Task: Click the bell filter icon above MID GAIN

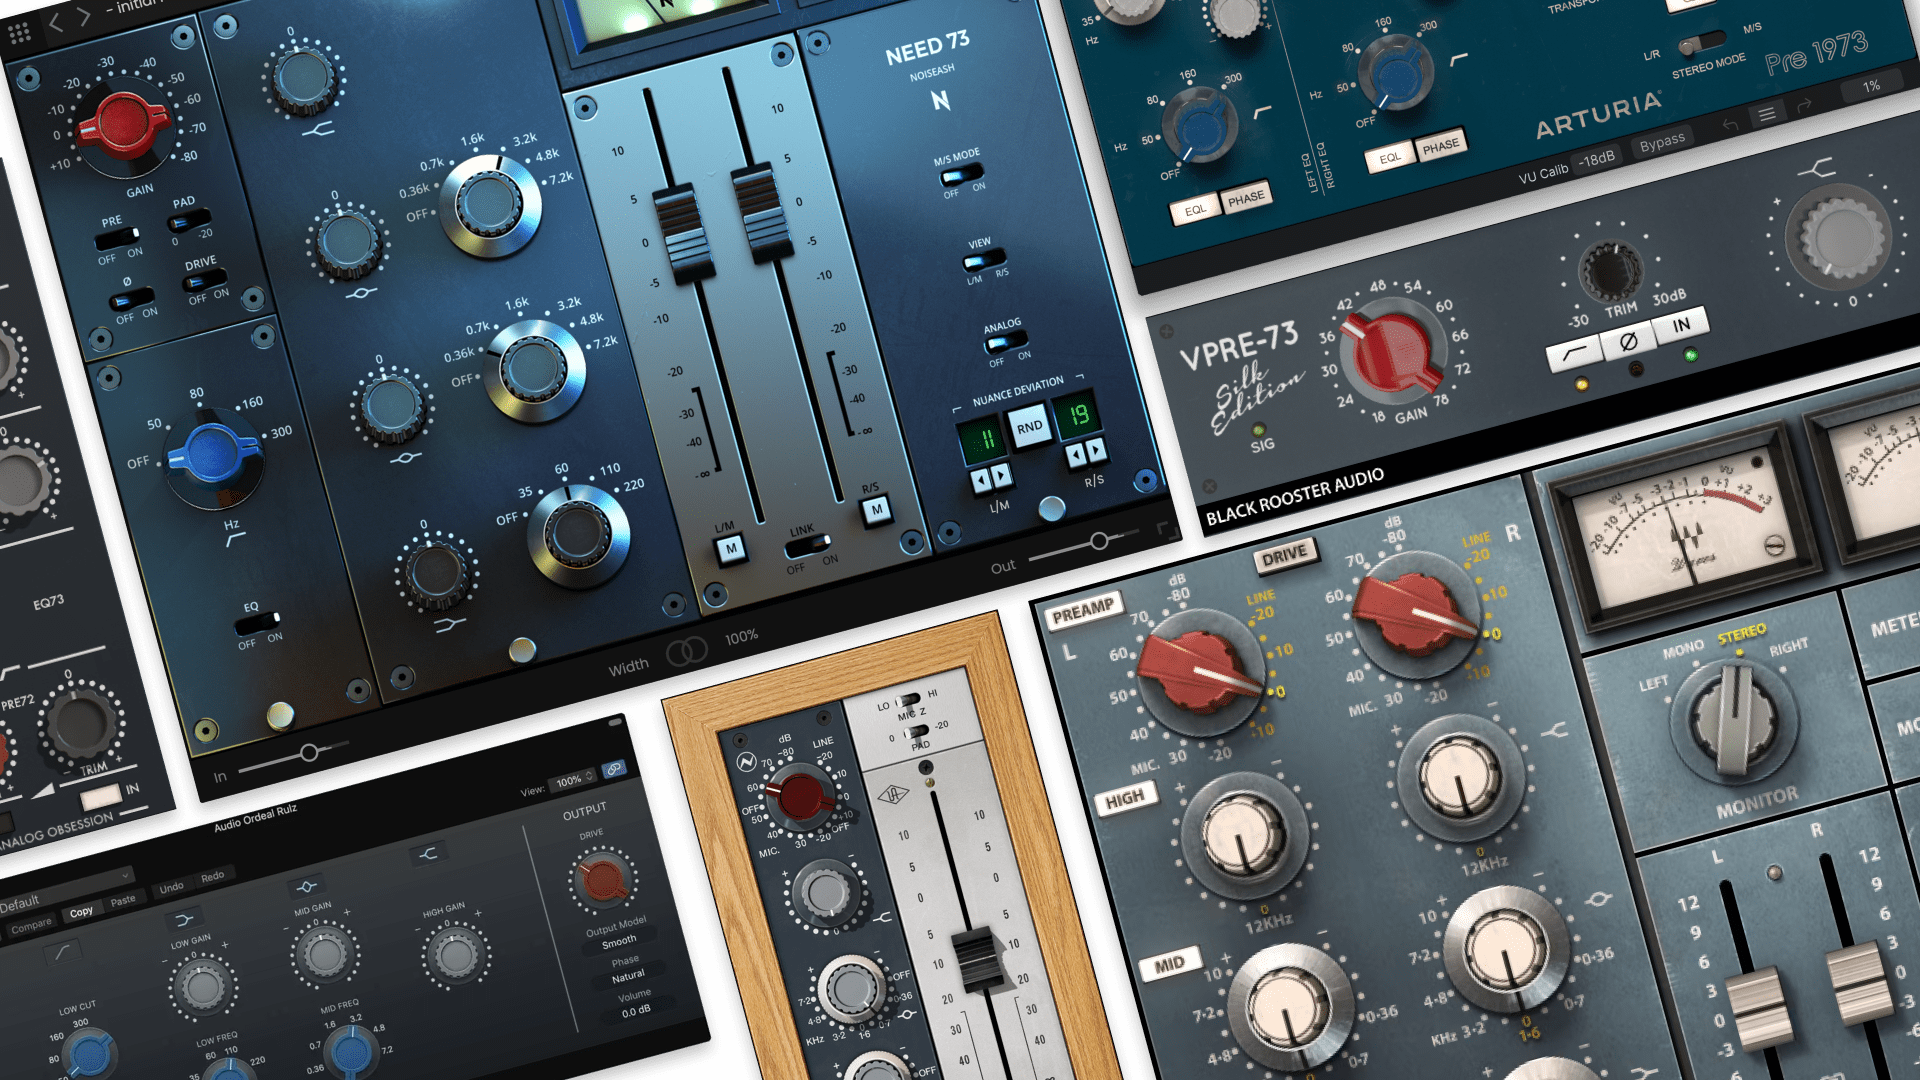Action: tap(306, 886)
